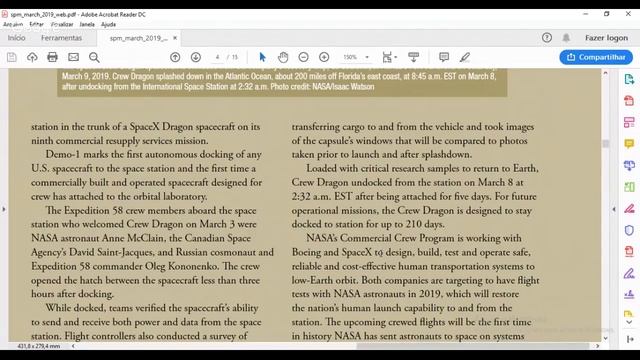The image size is (640, 360).
Task: Open the find text magnifier
Action: (x=94, y=57)
